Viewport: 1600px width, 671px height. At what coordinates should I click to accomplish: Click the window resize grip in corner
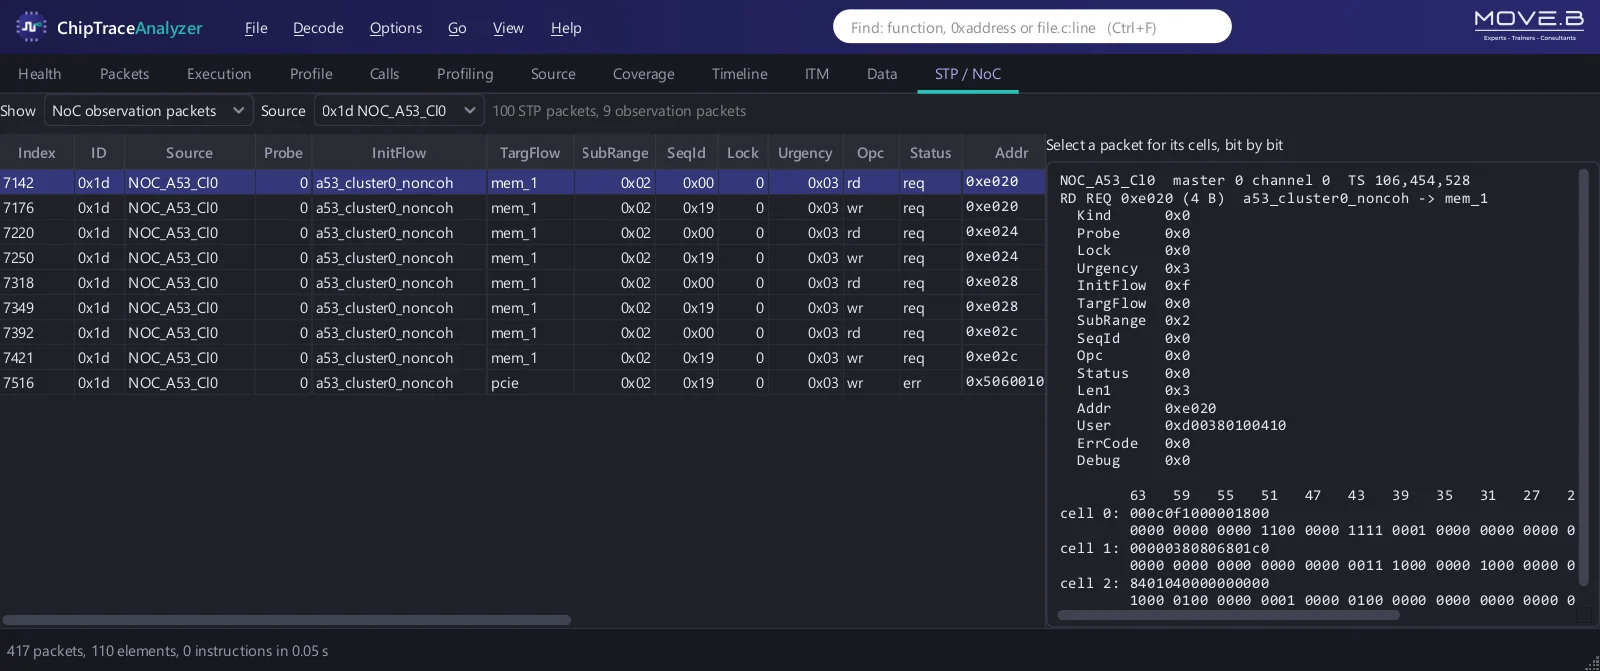click(x=1591, y=662)
